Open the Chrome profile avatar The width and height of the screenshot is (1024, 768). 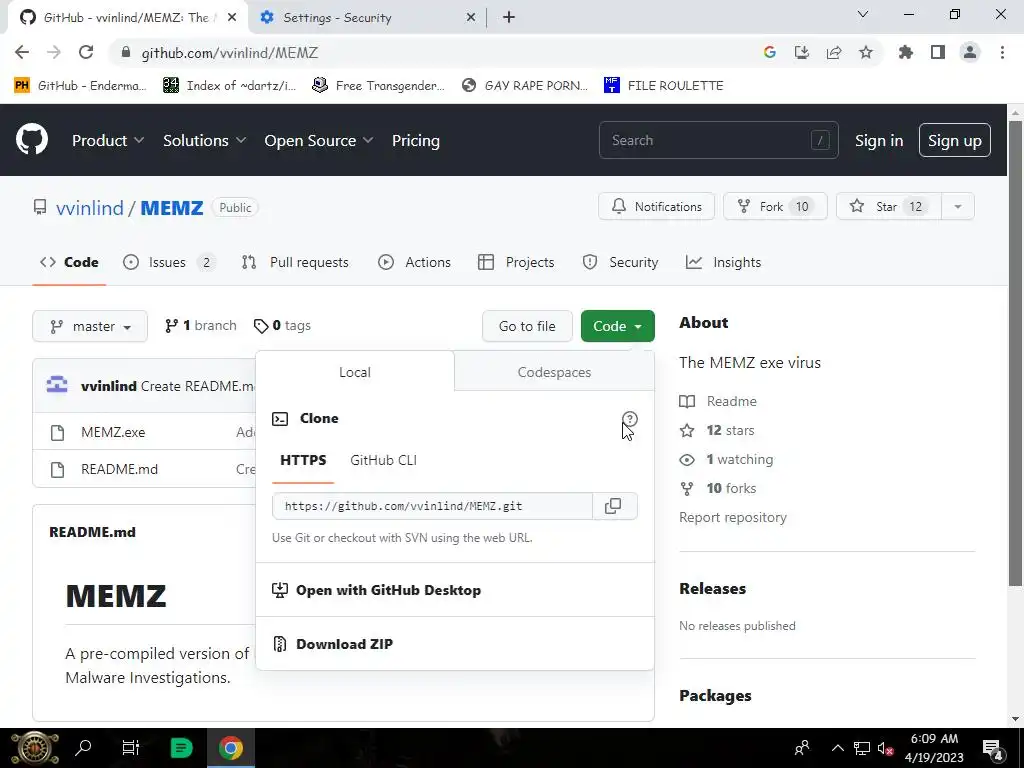pos(970,53)
